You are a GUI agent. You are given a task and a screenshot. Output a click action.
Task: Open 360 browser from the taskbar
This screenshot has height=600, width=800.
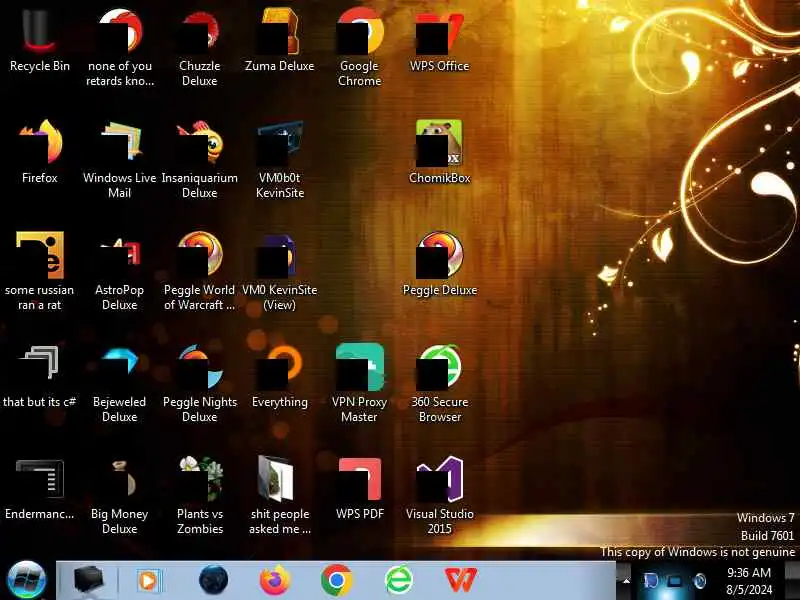[x=398, y=580]
